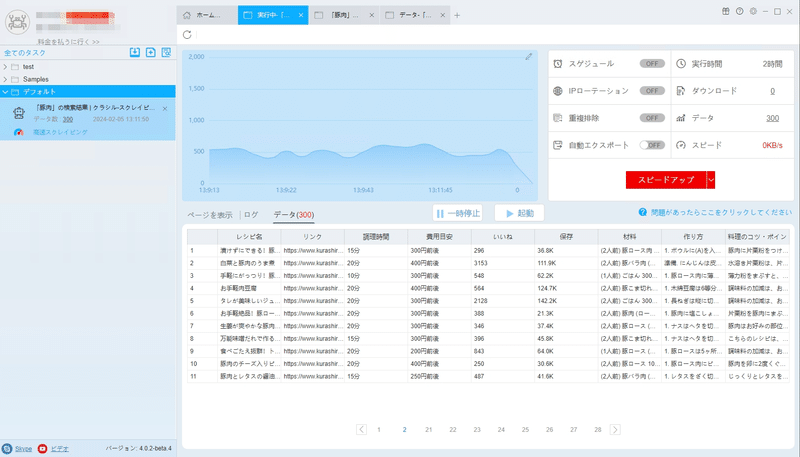Open the スピードアップ dropdown arrow

711,180
